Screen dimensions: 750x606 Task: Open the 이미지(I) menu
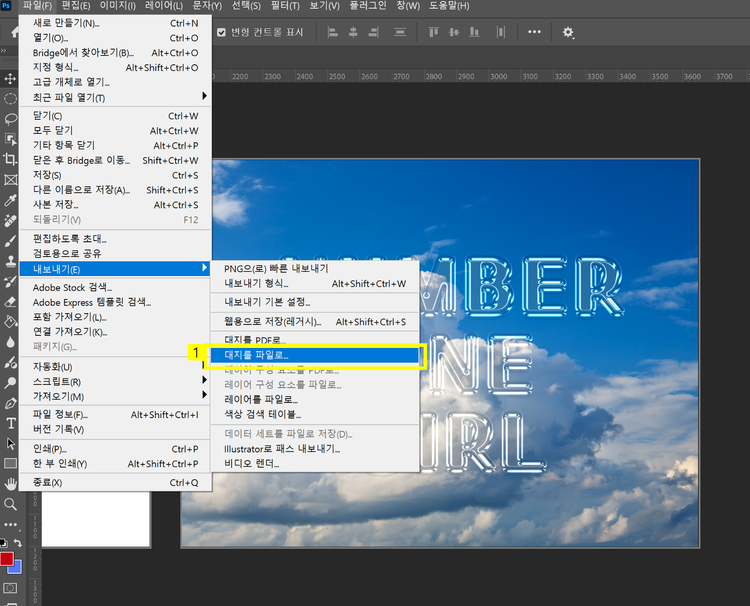118,6
